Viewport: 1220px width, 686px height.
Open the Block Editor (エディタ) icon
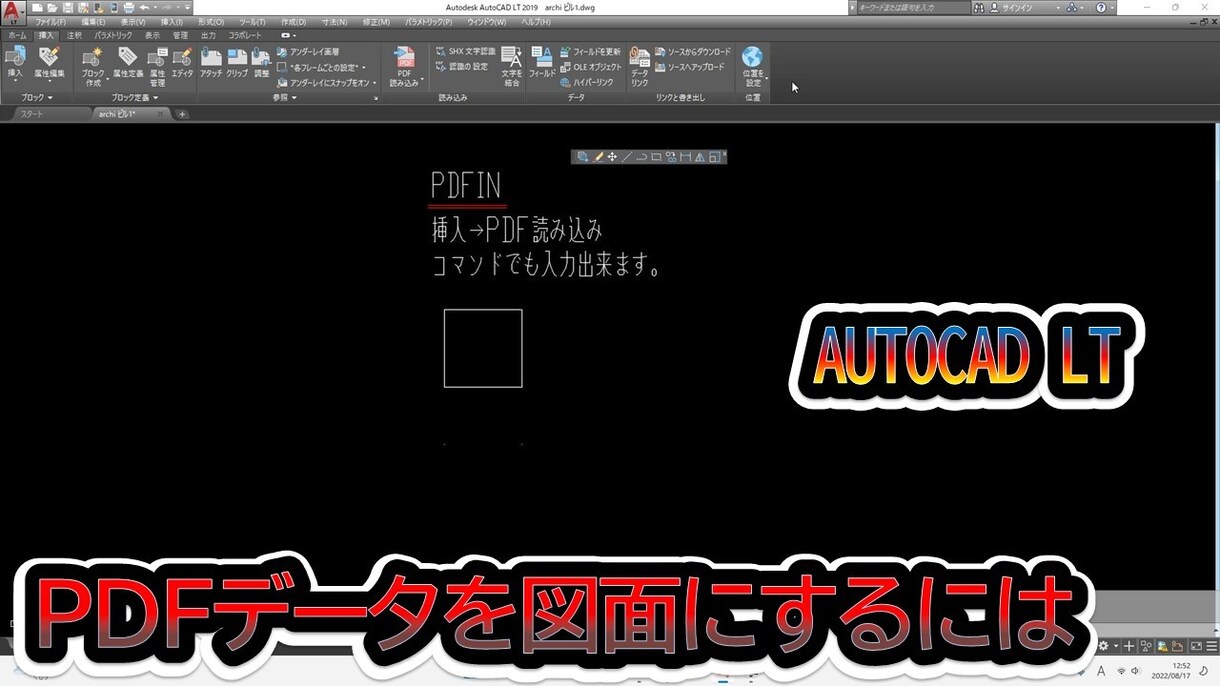[x=182, y=60]
